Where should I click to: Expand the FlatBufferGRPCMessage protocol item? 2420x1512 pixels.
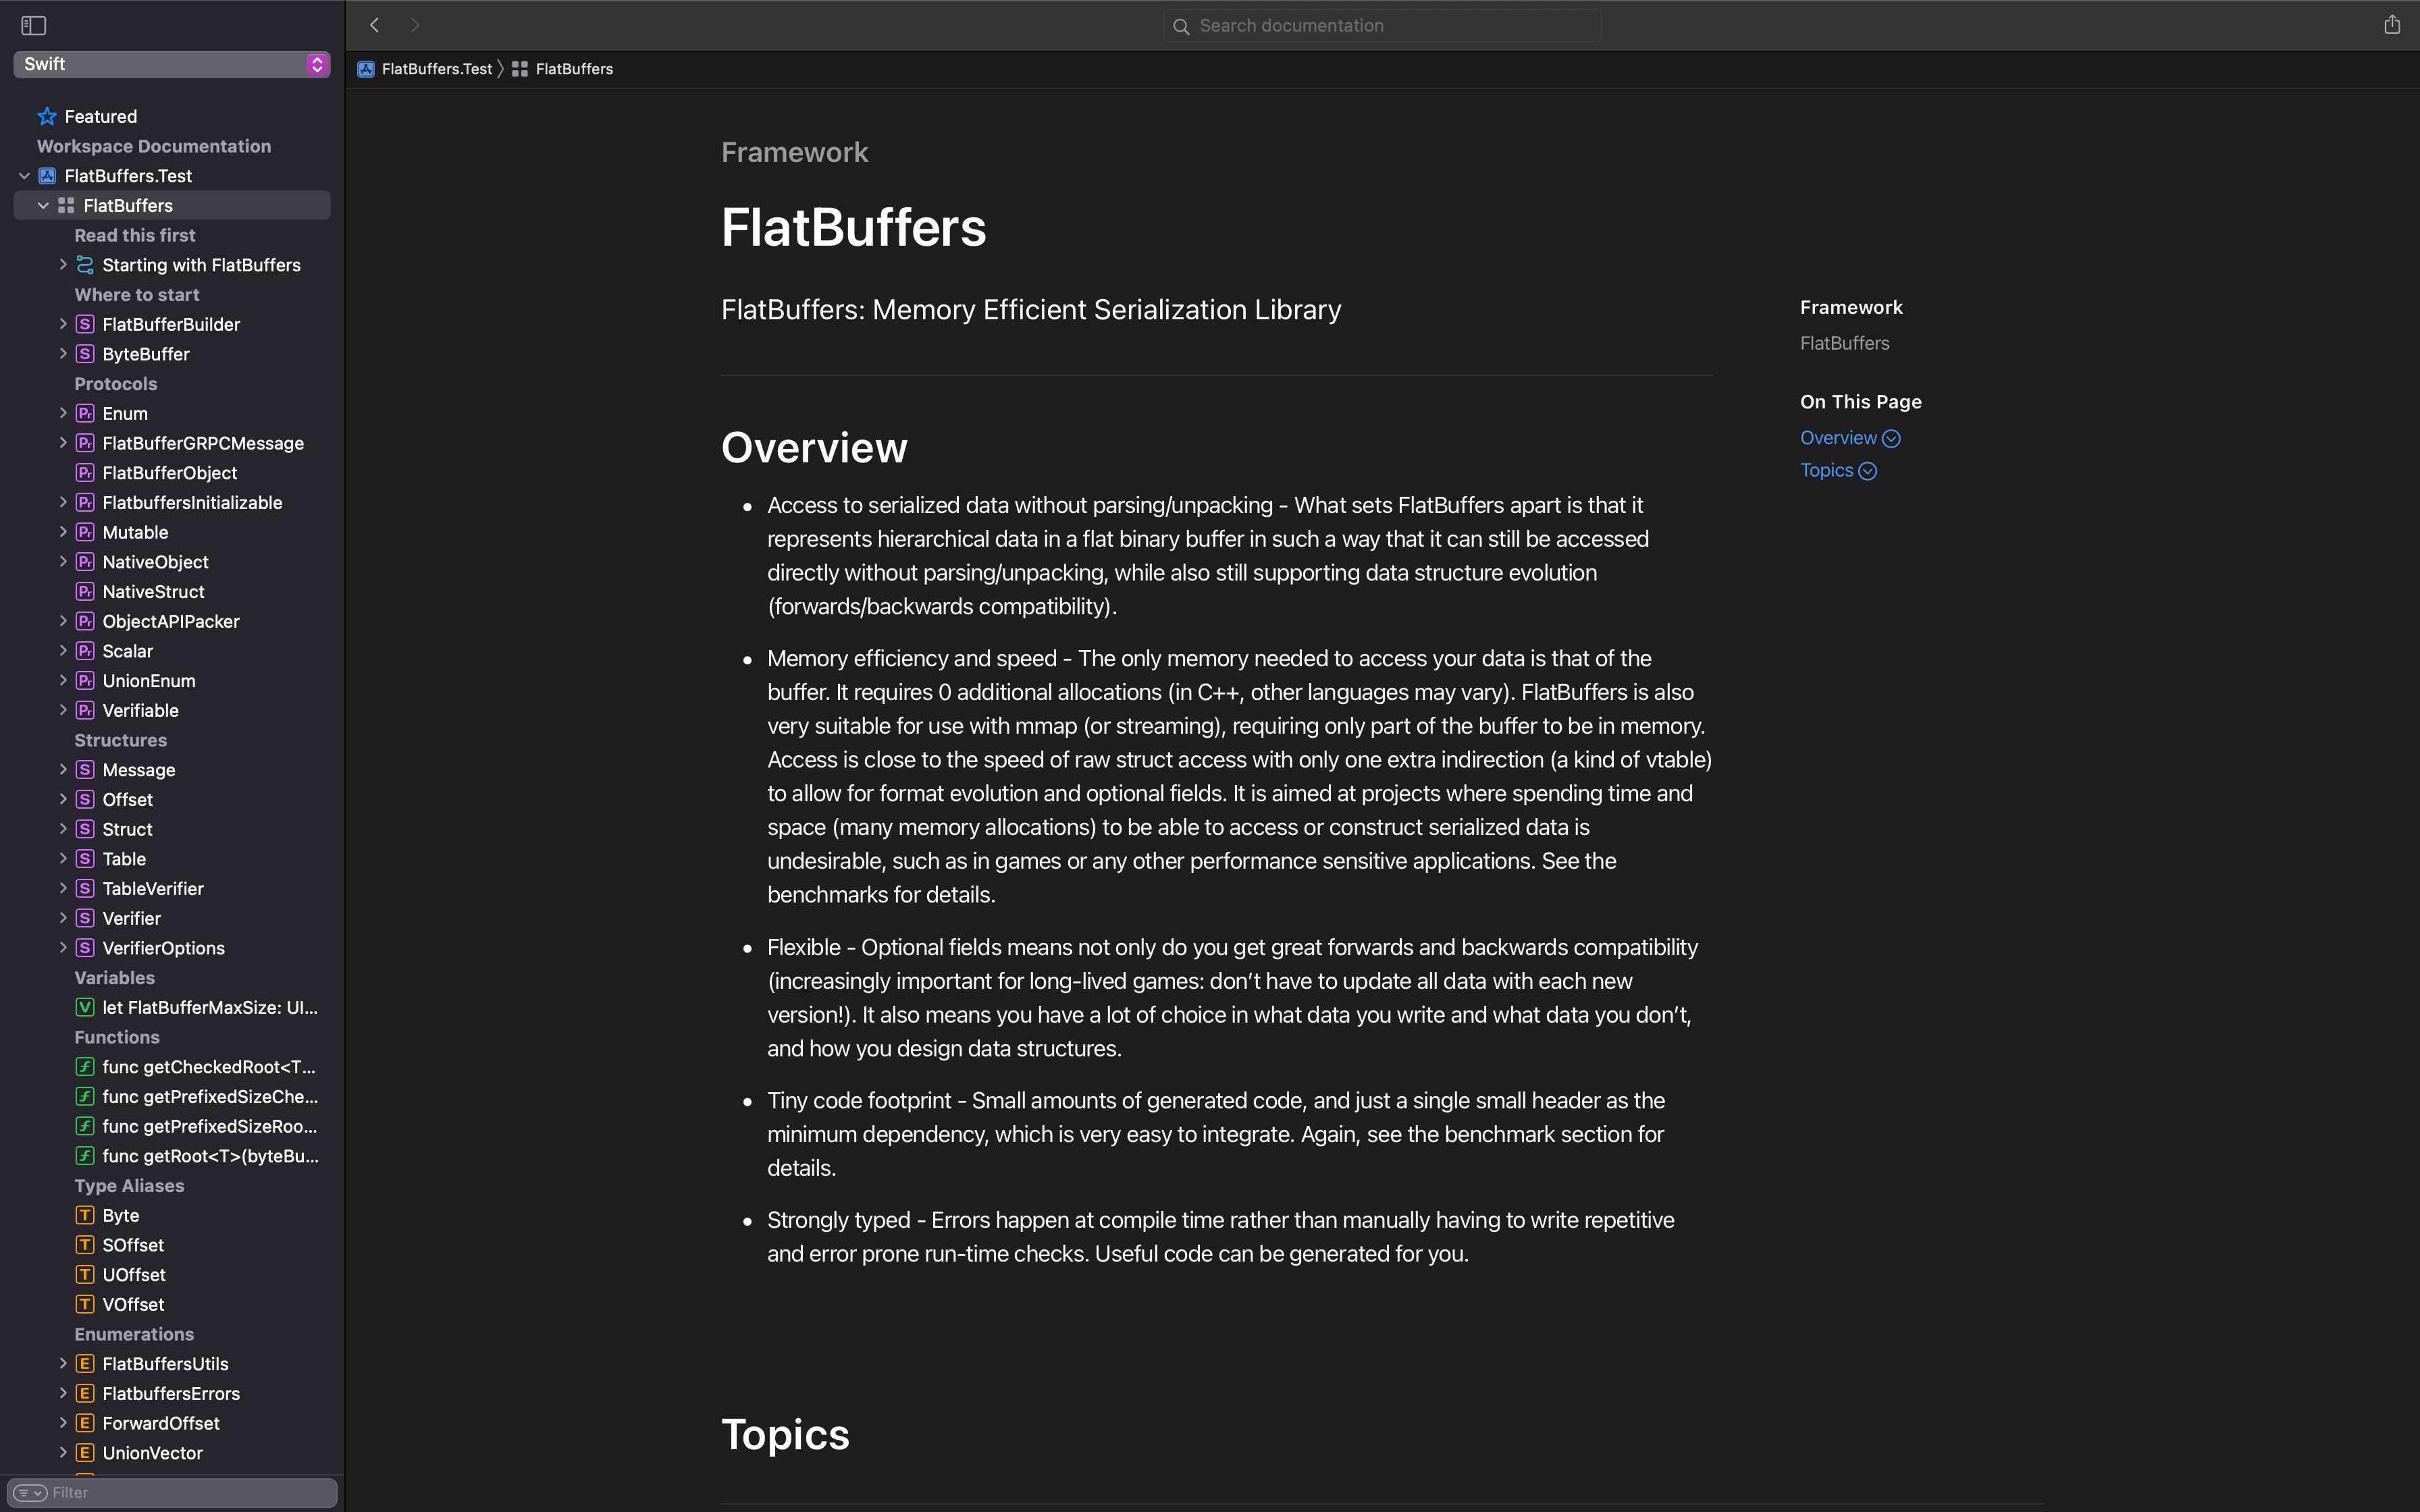coord(61,442)
